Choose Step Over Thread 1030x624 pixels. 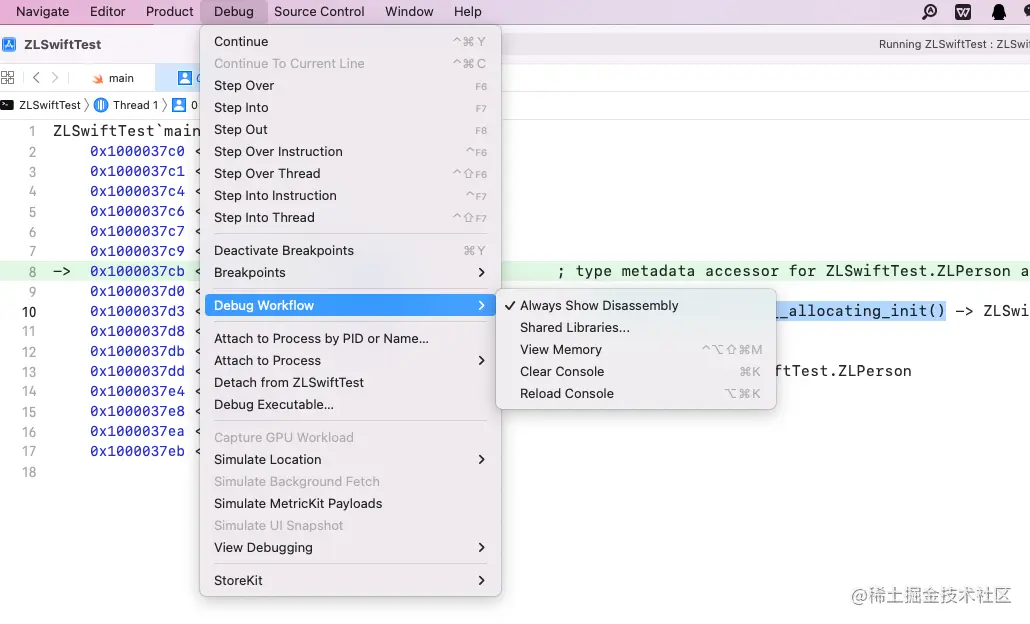[x=350, y=173]
